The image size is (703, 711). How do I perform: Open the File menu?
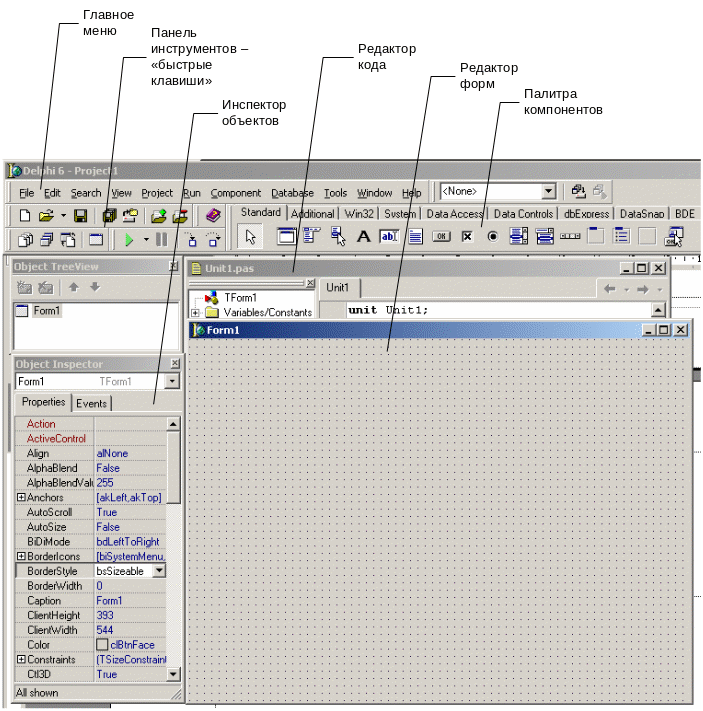click(x=27, y=193)
